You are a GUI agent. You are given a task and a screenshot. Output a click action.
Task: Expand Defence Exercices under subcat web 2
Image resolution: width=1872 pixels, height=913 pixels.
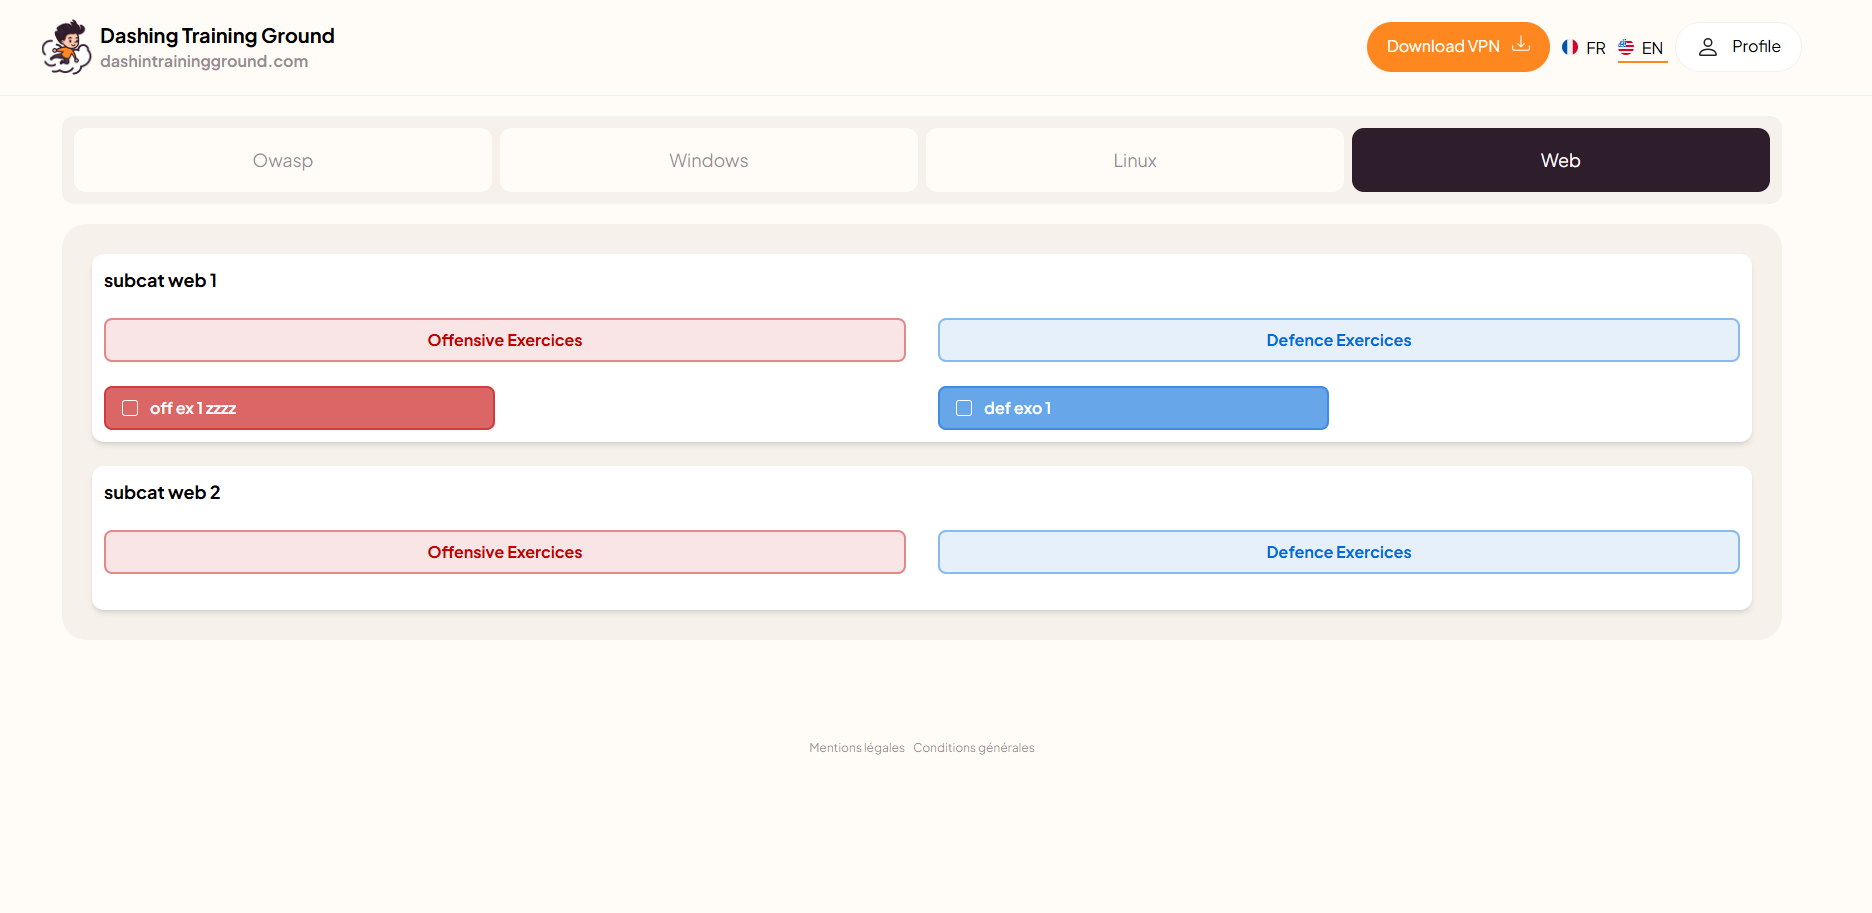point(1338,552)
